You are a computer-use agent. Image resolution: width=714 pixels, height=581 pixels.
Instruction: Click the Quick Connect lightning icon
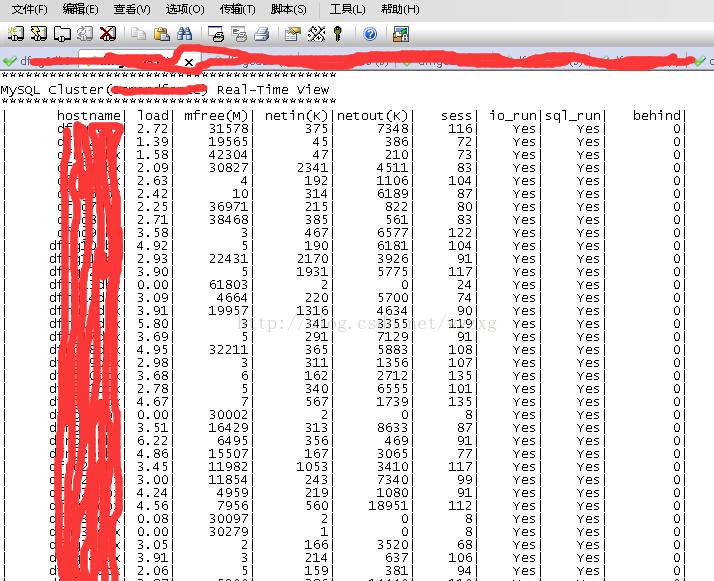[x=39, y=34]
